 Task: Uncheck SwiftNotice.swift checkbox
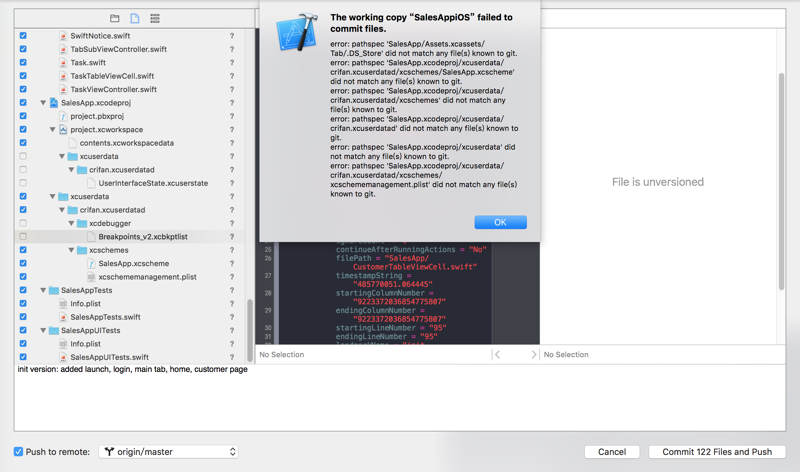pos(23,36)
